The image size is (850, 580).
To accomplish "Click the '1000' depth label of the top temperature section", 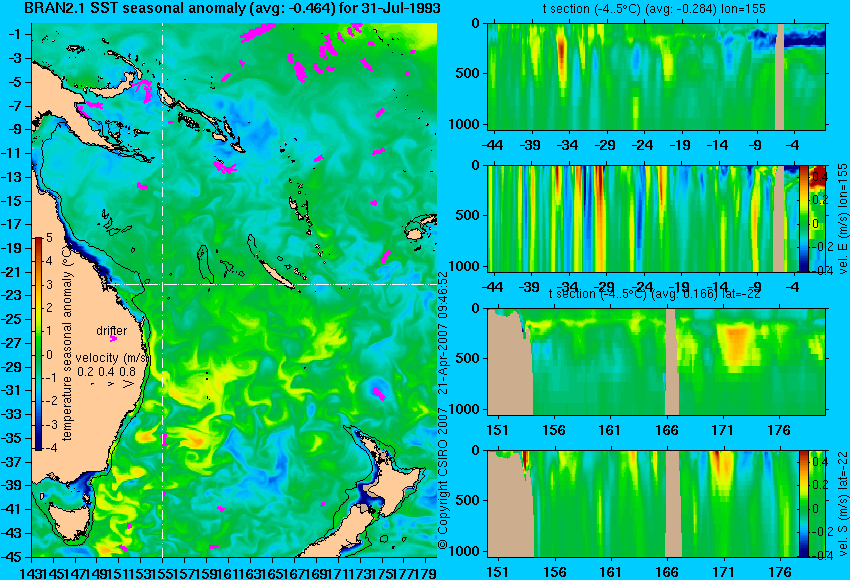I will (x=465, y=124).
